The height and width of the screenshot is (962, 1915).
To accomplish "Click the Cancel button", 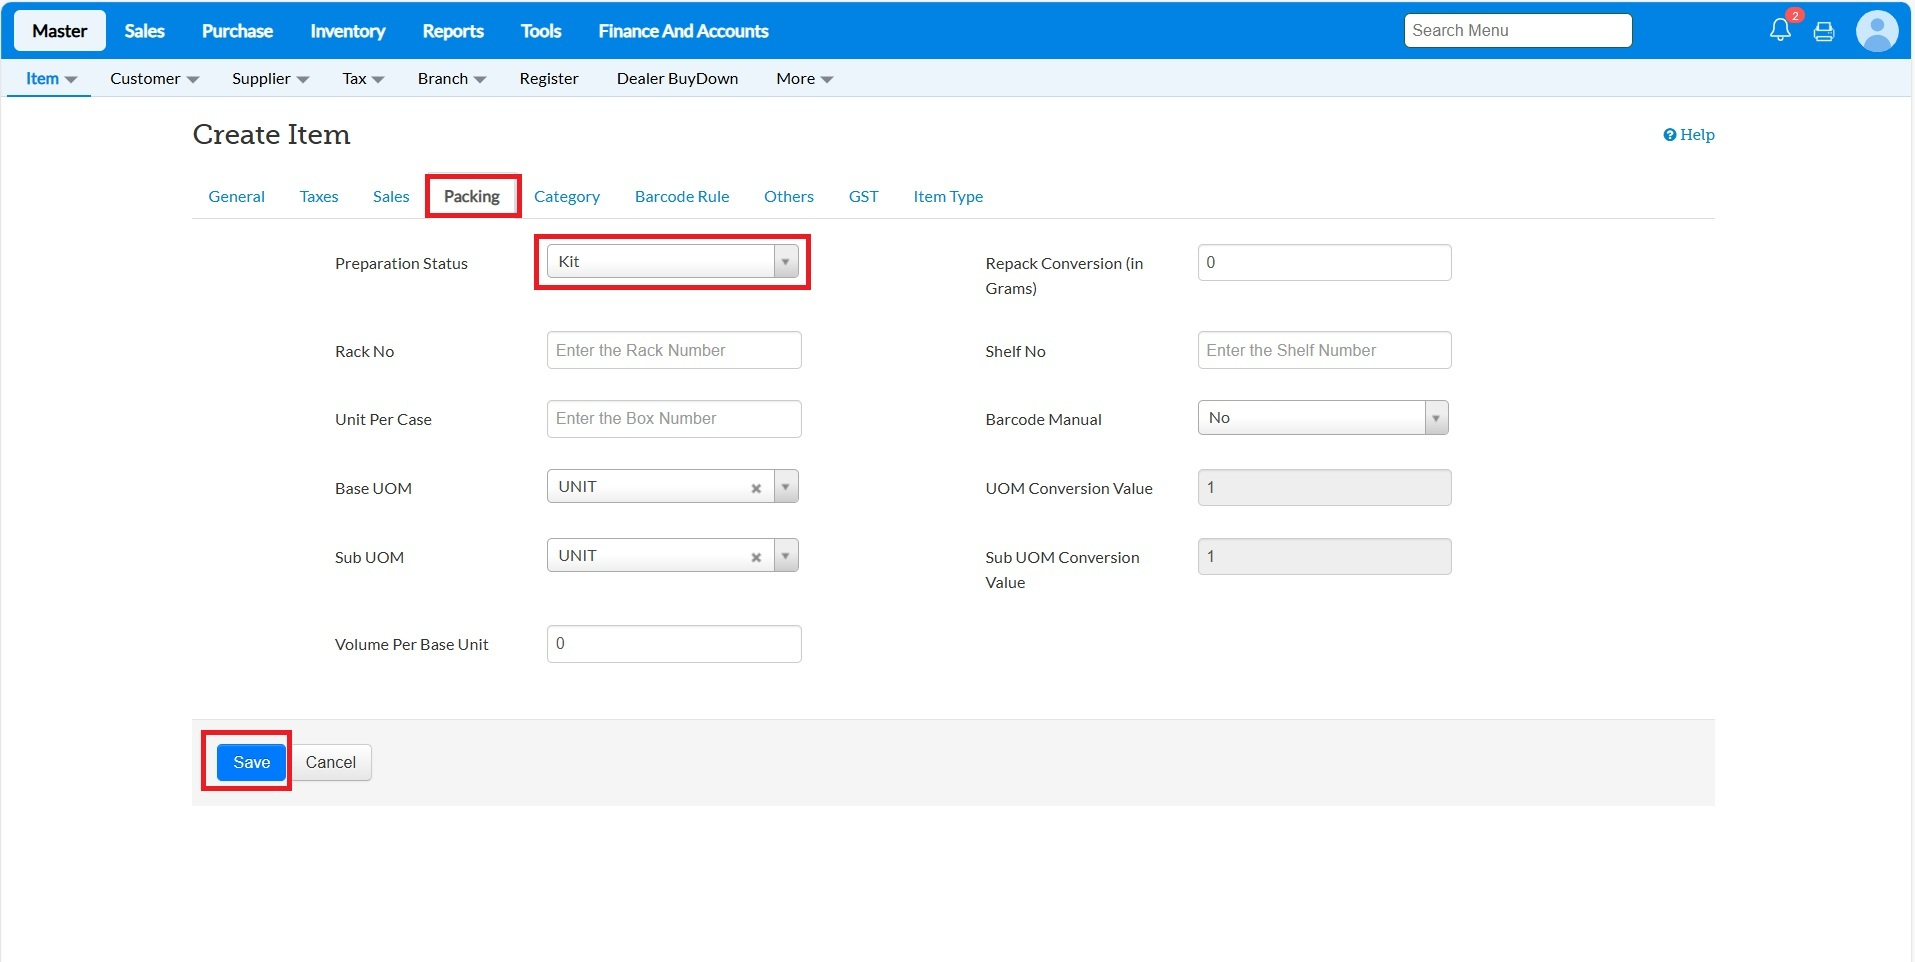I will coord(330,762).
